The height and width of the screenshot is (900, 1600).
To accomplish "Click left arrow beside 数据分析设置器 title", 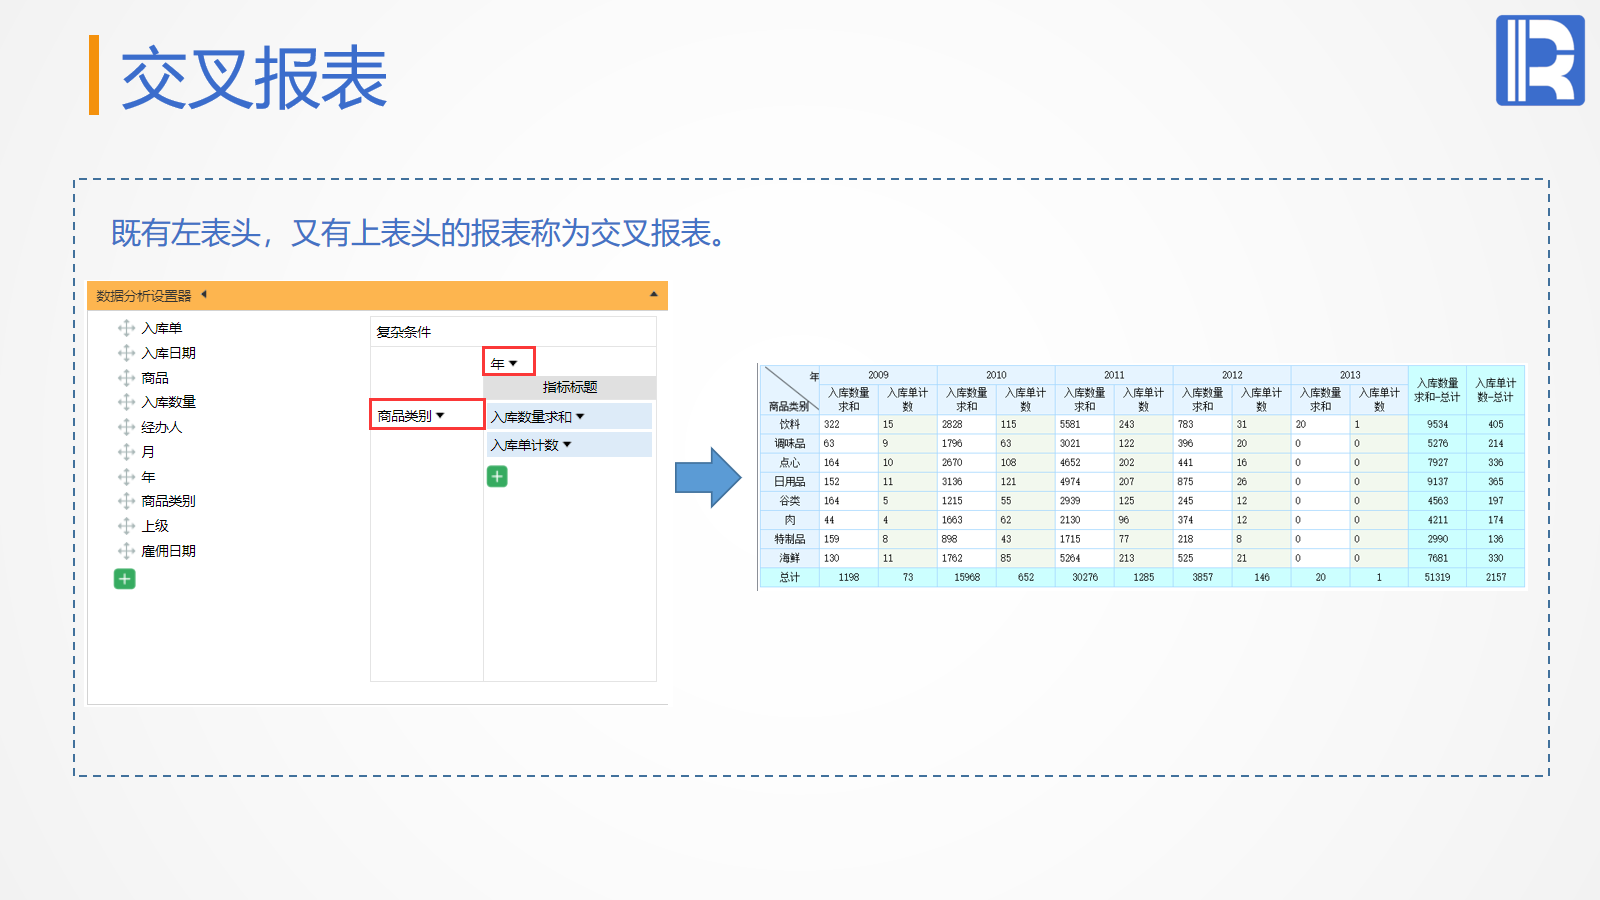I will tap(204, 294).
